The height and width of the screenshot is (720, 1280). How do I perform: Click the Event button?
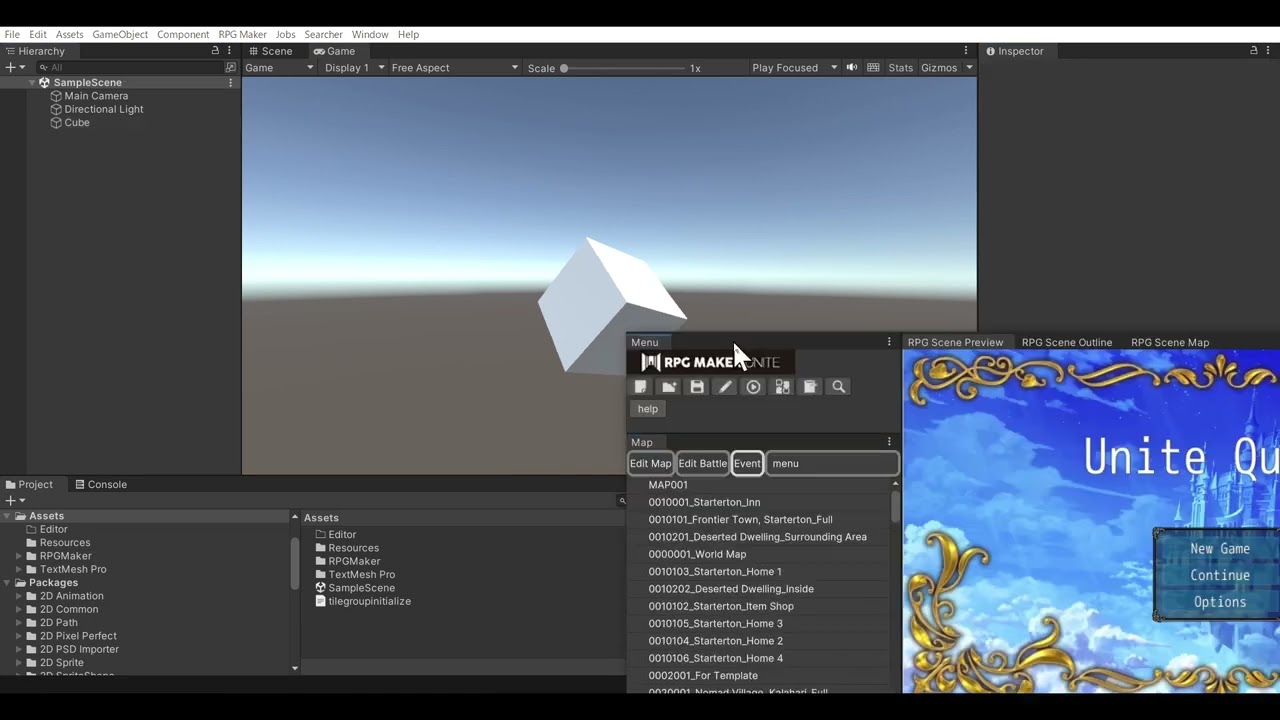click(x=747, y=464)
